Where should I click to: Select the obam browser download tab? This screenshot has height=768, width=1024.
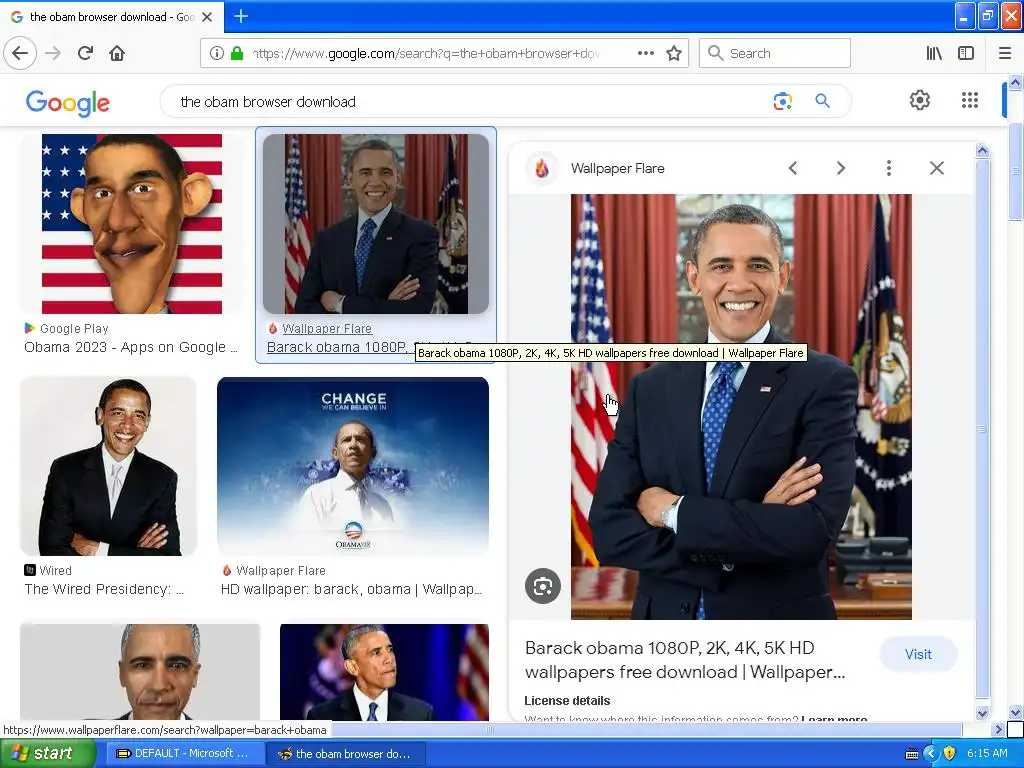[111, 17]
